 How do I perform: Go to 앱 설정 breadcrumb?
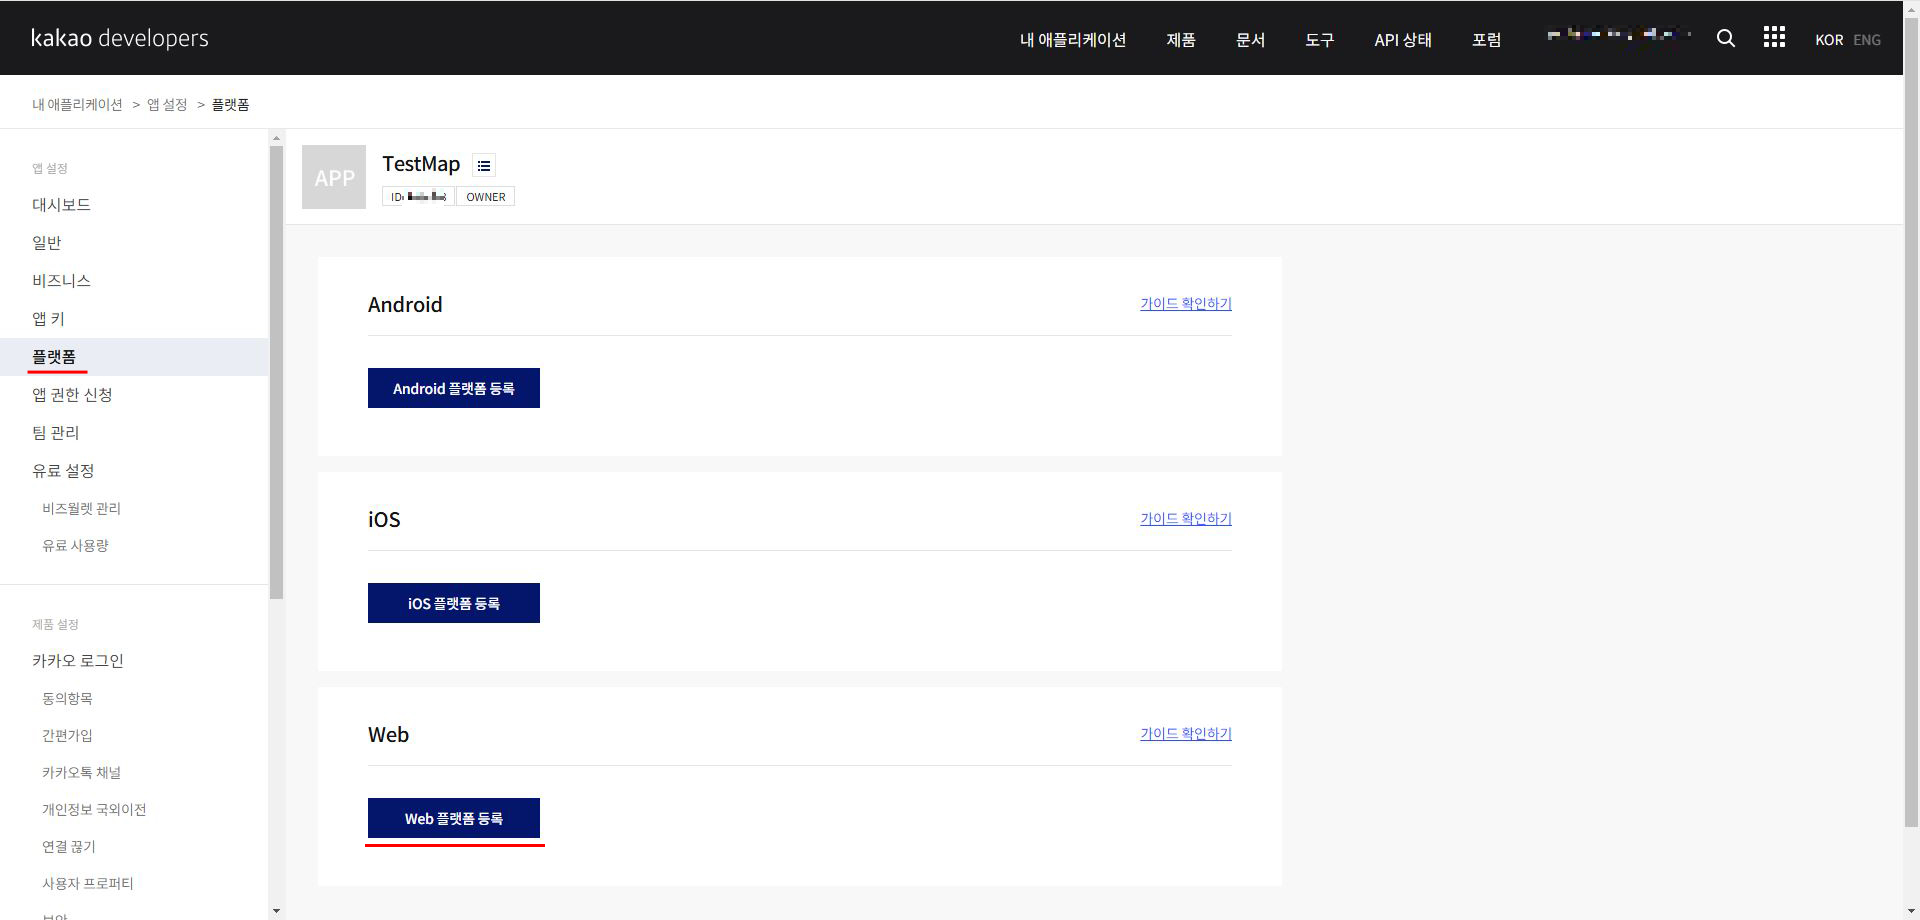[x=167, y=104]
